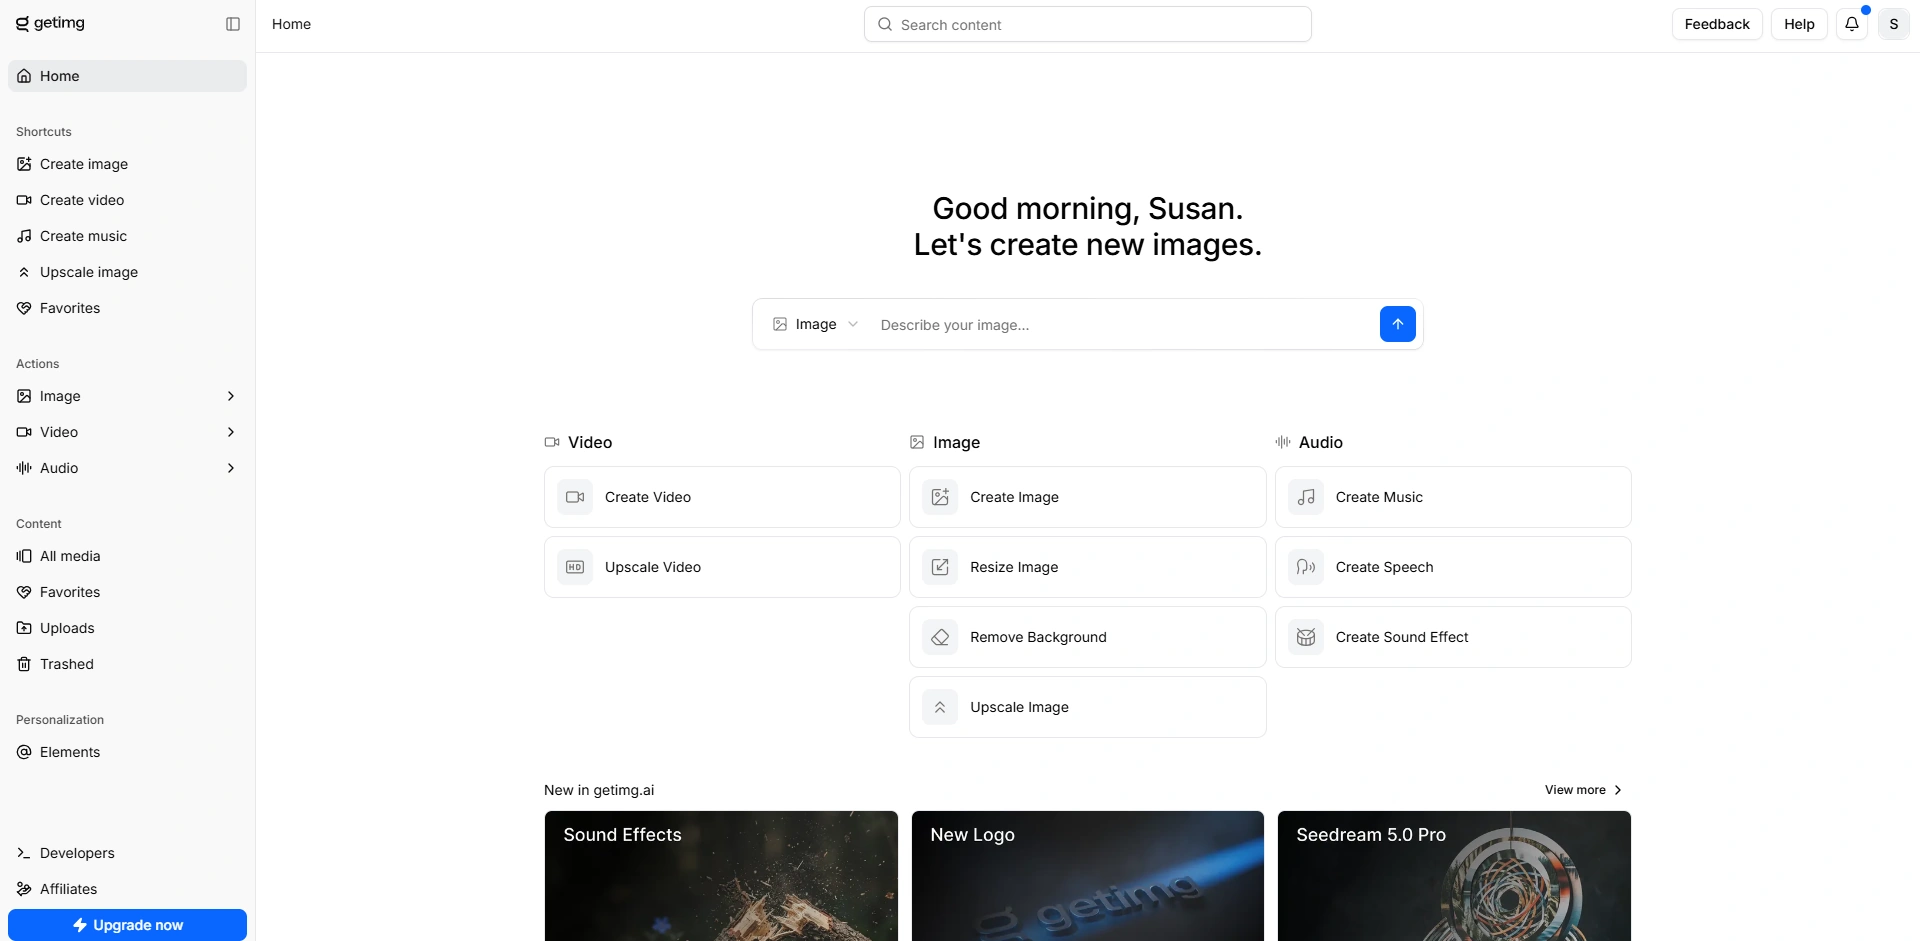
Task: Click the Elements at-sign icon
Action: 24,752
